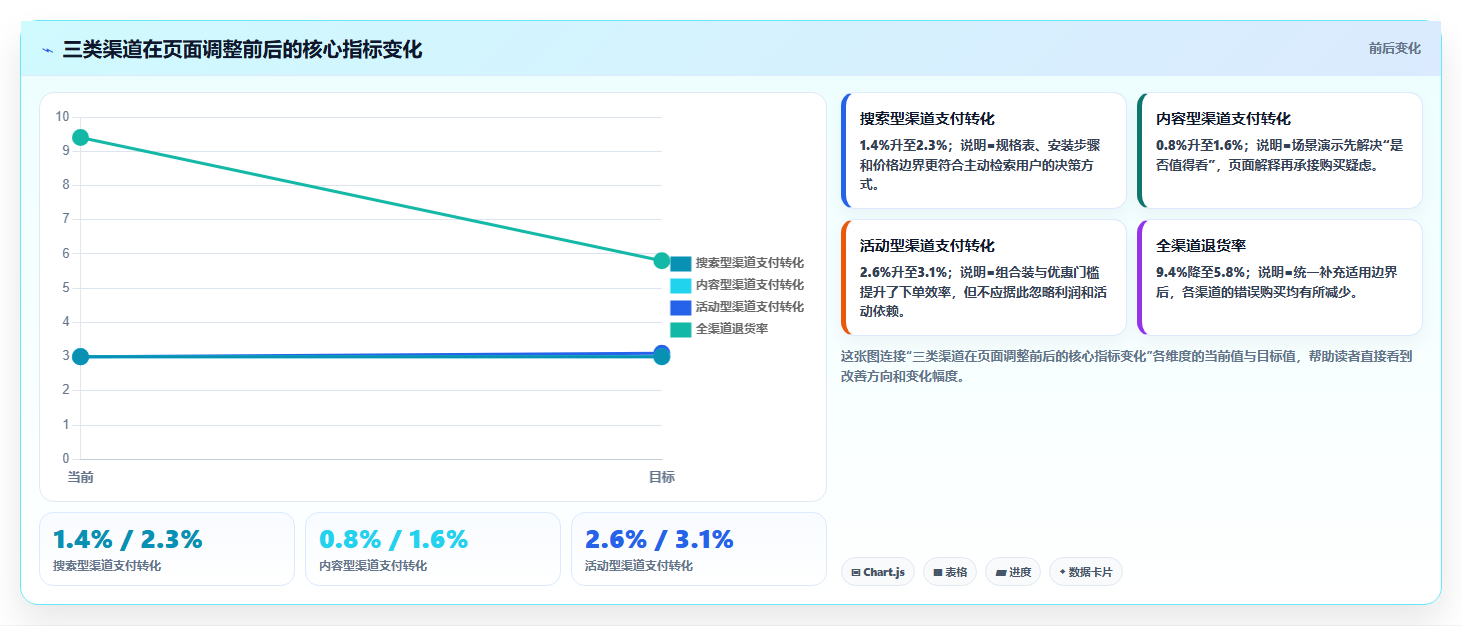The image size is (1462, 626).
Task: Click 活动型渠道支付转化 label under 2.6% stat
Action: point(639,566)
